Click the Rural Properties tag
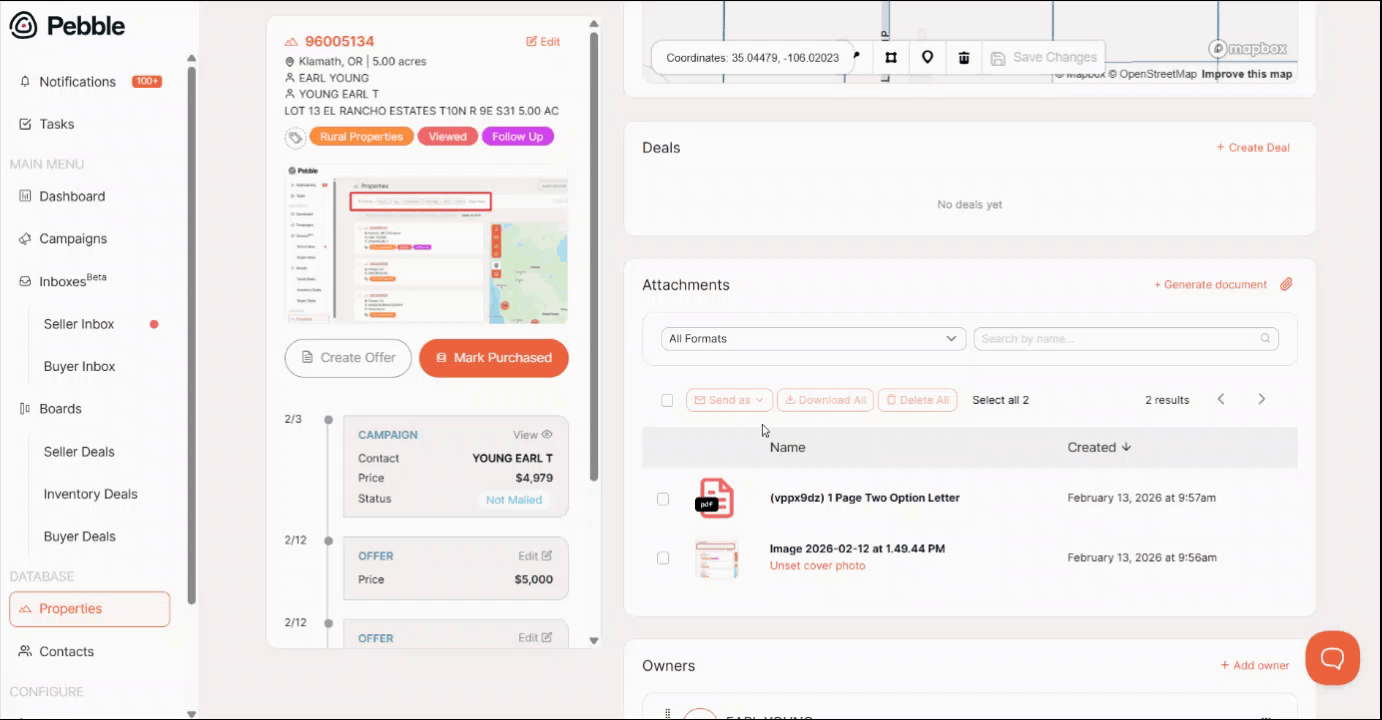This screenshot has height=720, width=1382. (361, 137)
